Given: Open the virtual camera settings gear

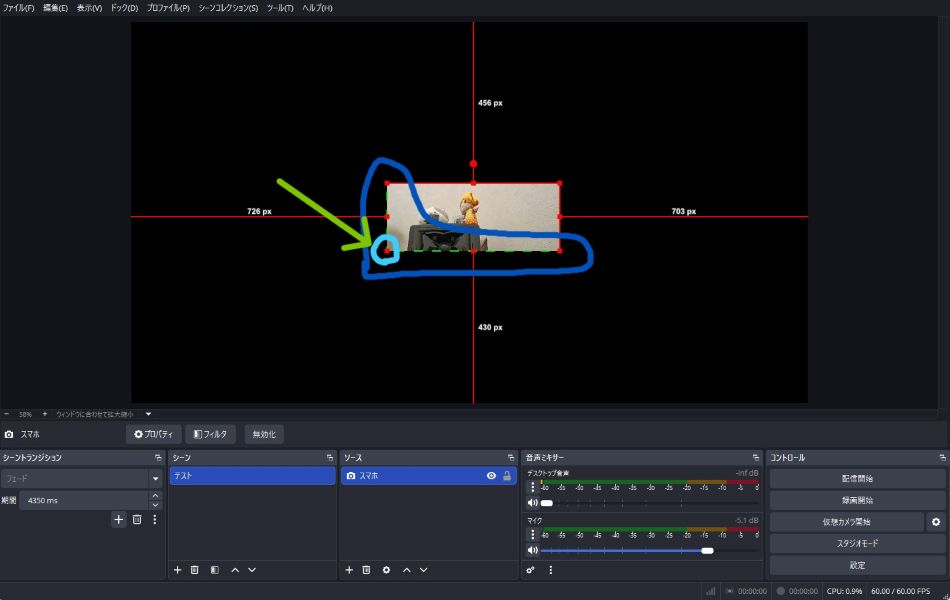Looking at the screenshot, I should coord(936,522).
